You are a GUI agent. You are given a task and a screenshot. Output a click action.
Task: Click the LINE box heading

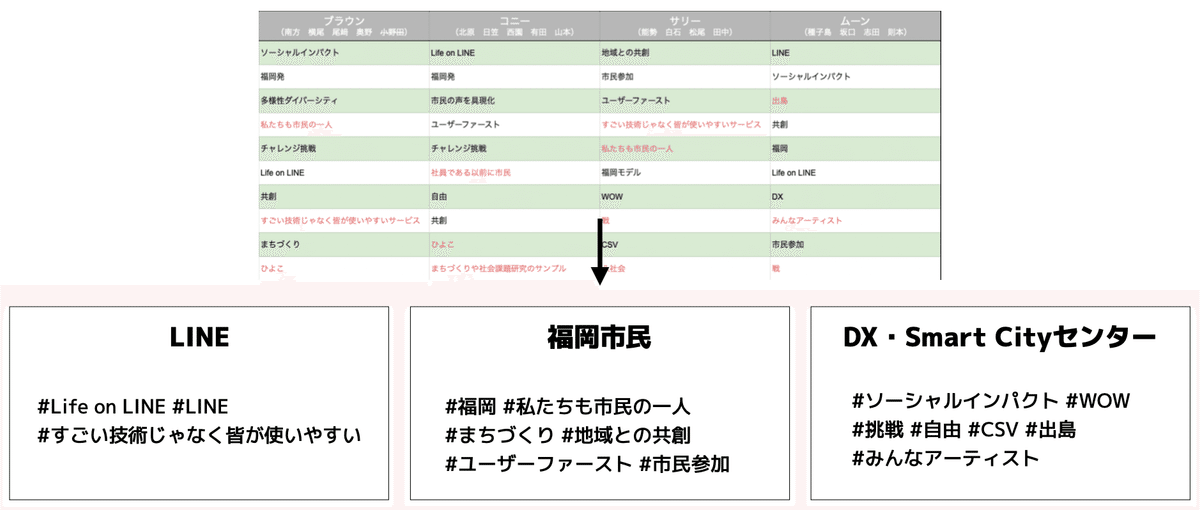(x=198, y=337)
